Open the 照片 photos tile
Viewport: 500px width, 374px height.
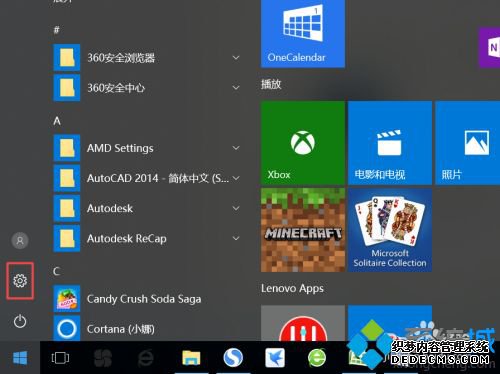point(468,143)
